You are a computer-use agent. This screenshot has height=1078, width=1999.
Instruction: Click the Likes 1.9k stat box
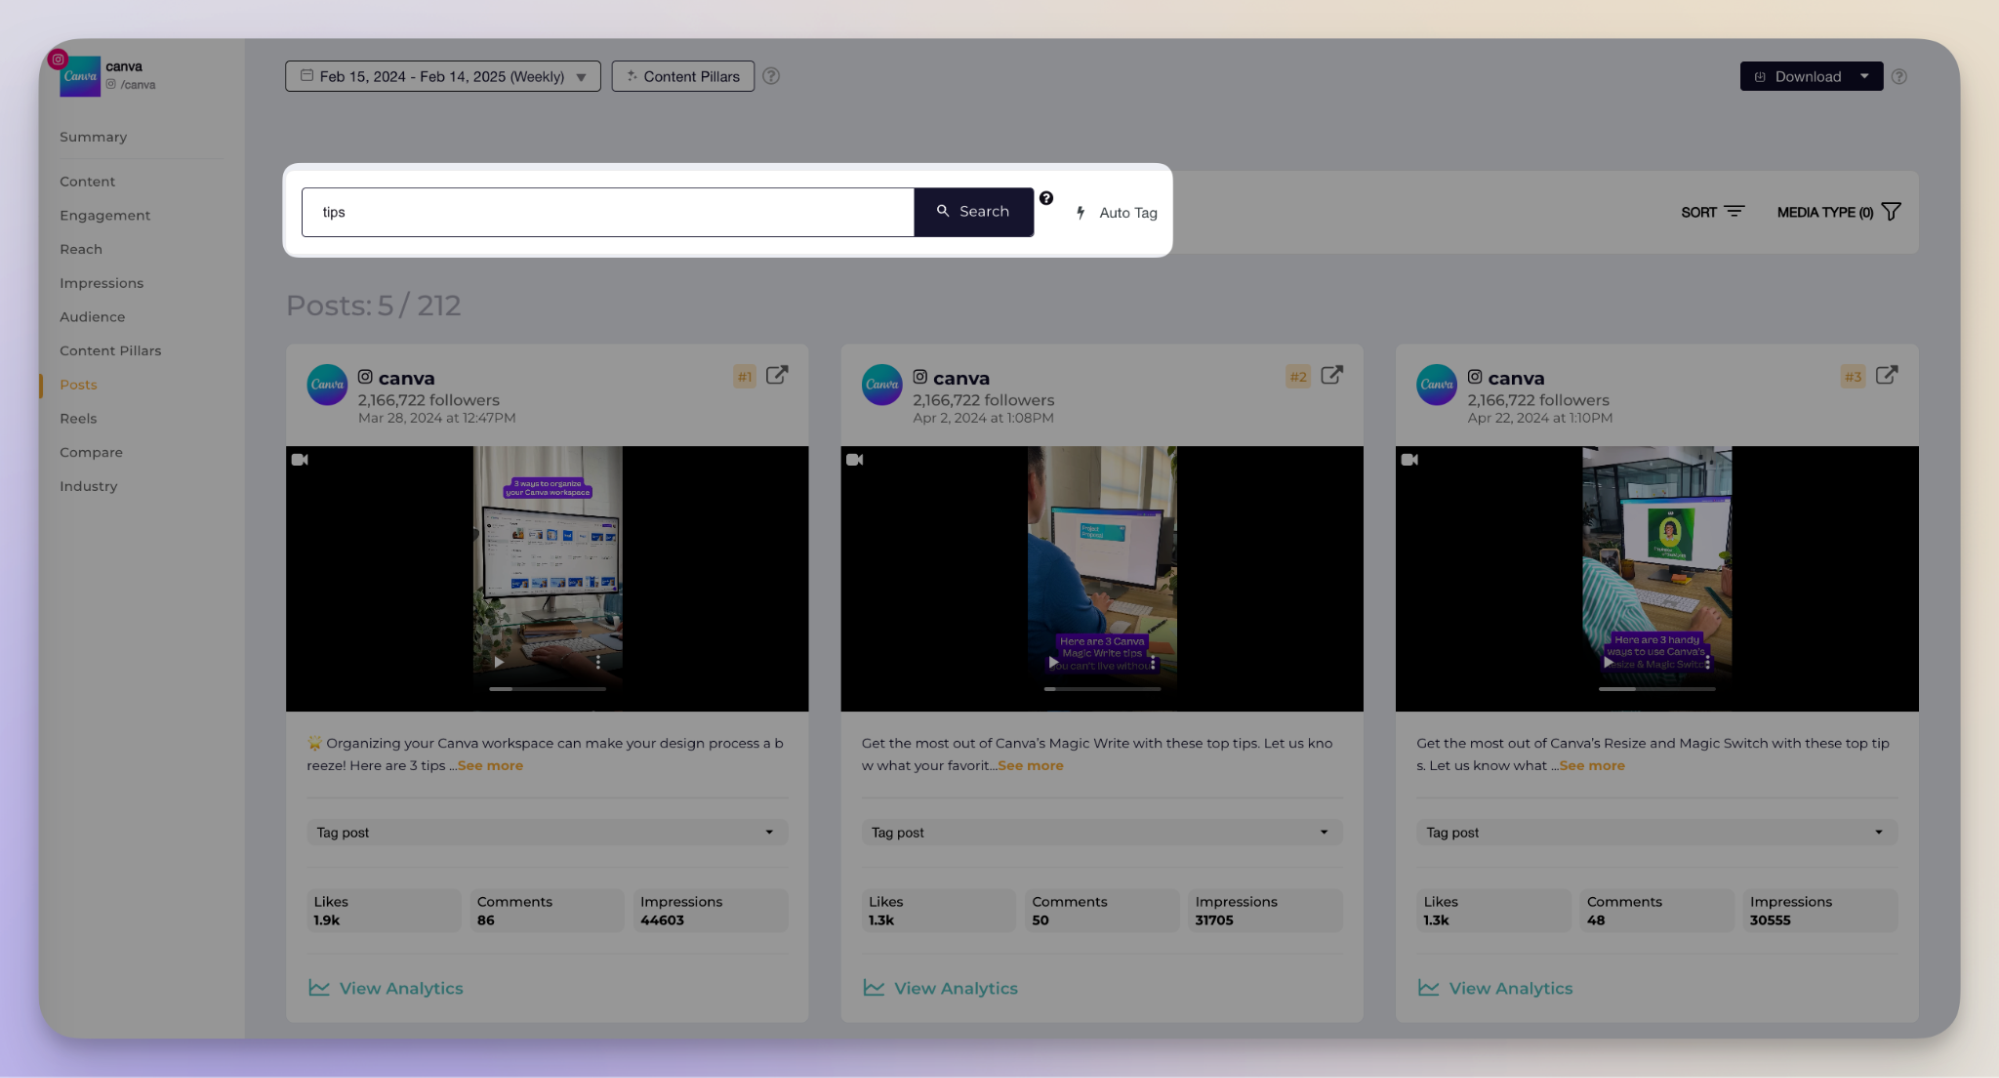point(384,911)
